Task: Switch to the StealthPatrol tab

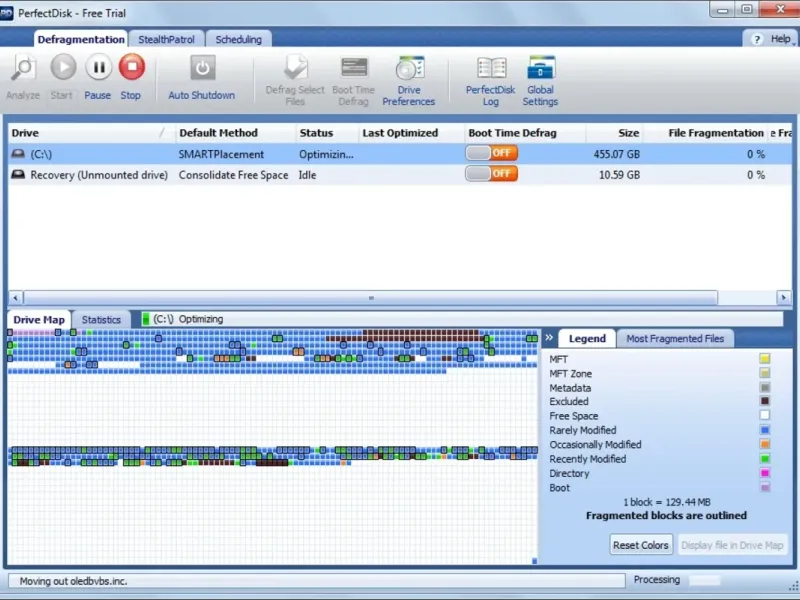Action: coord(166,39)
